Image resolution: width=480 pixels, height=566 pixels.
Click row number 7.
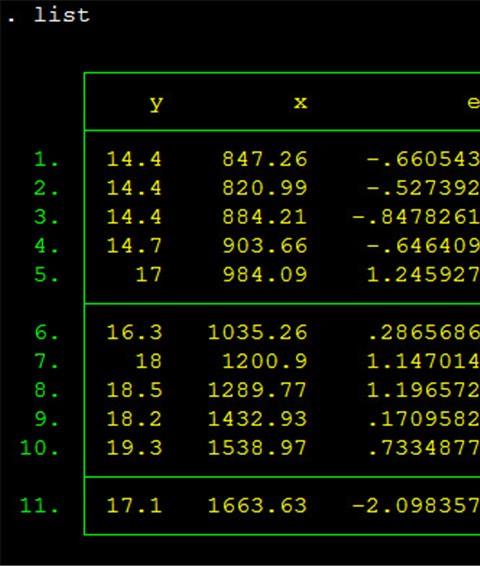tap(46, 361)
